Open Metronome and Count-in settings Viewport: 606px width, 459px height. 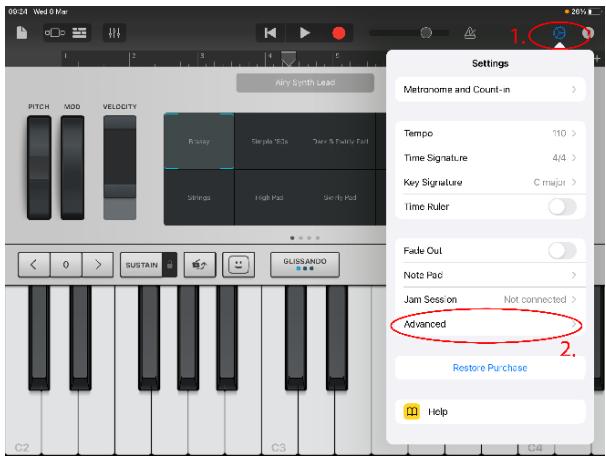[490, 90]
